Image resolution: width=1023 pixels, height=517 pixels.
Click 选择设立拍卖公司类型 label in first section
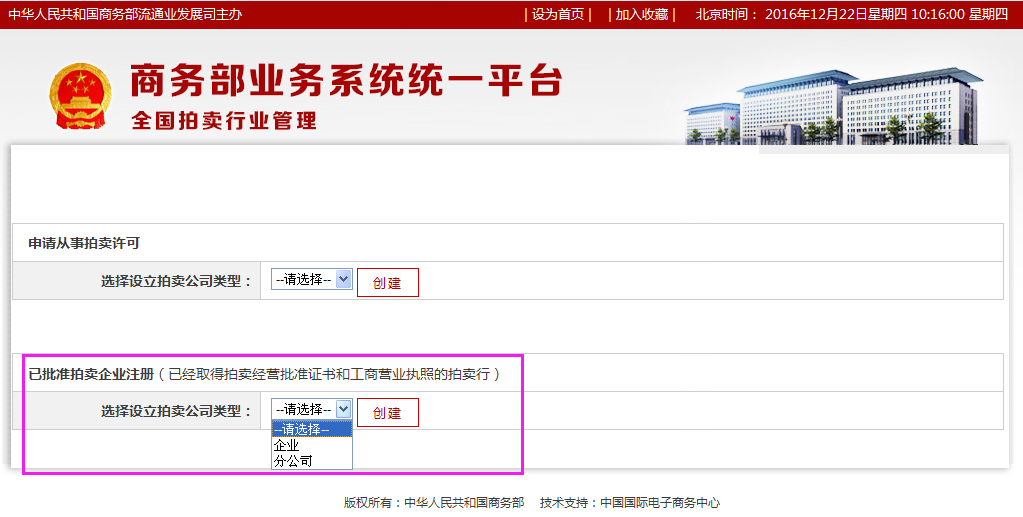tap(176, 281)
